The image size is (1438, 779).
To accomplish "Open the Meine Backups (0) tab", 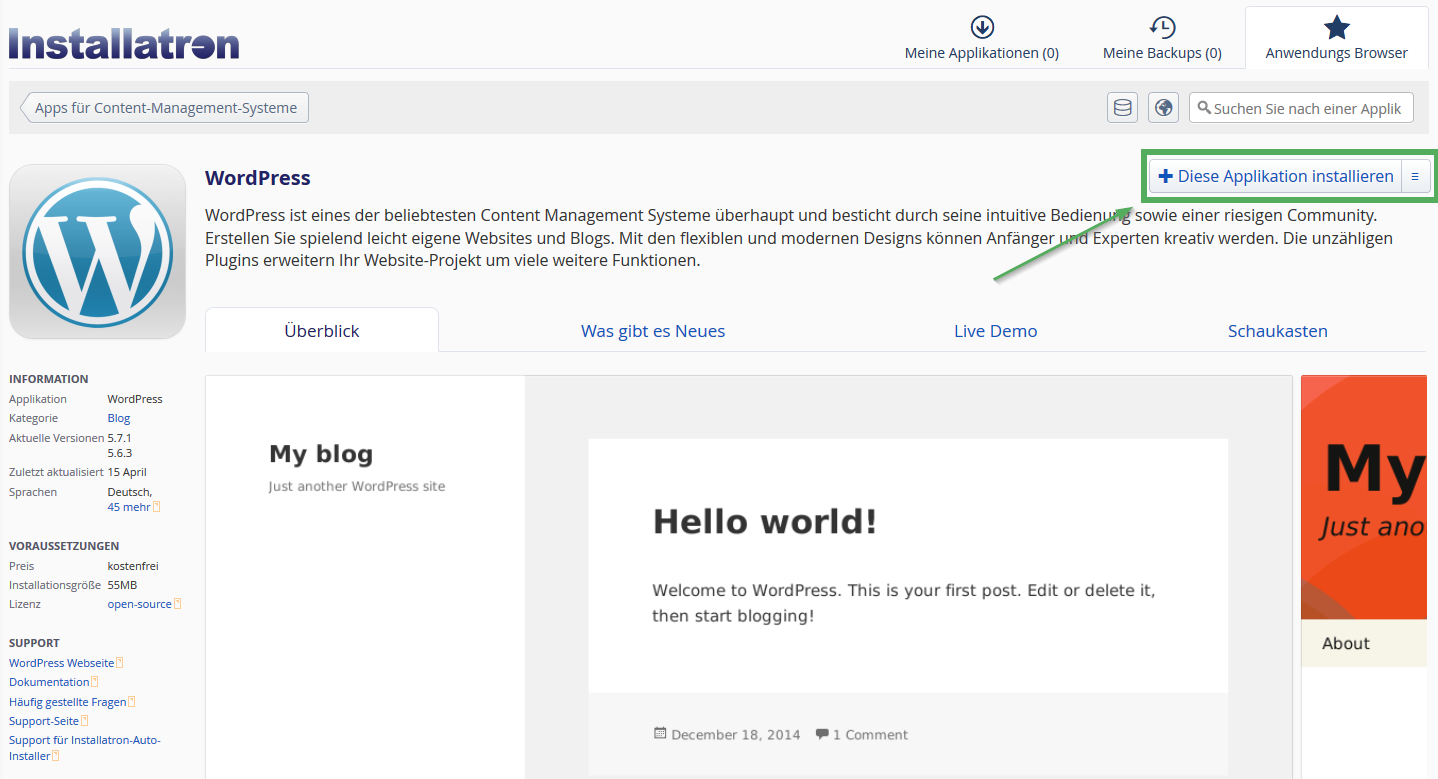I will (x=1162, y=38).
